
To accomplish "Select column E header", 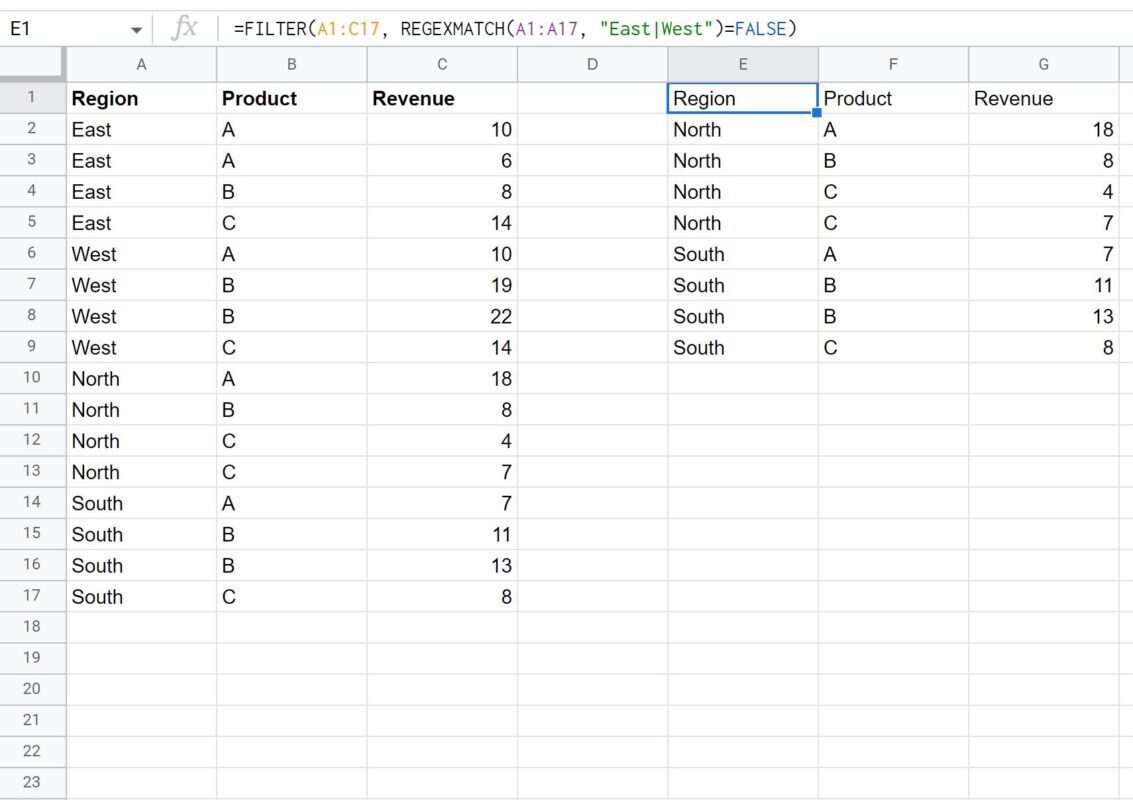I will 743,64.
